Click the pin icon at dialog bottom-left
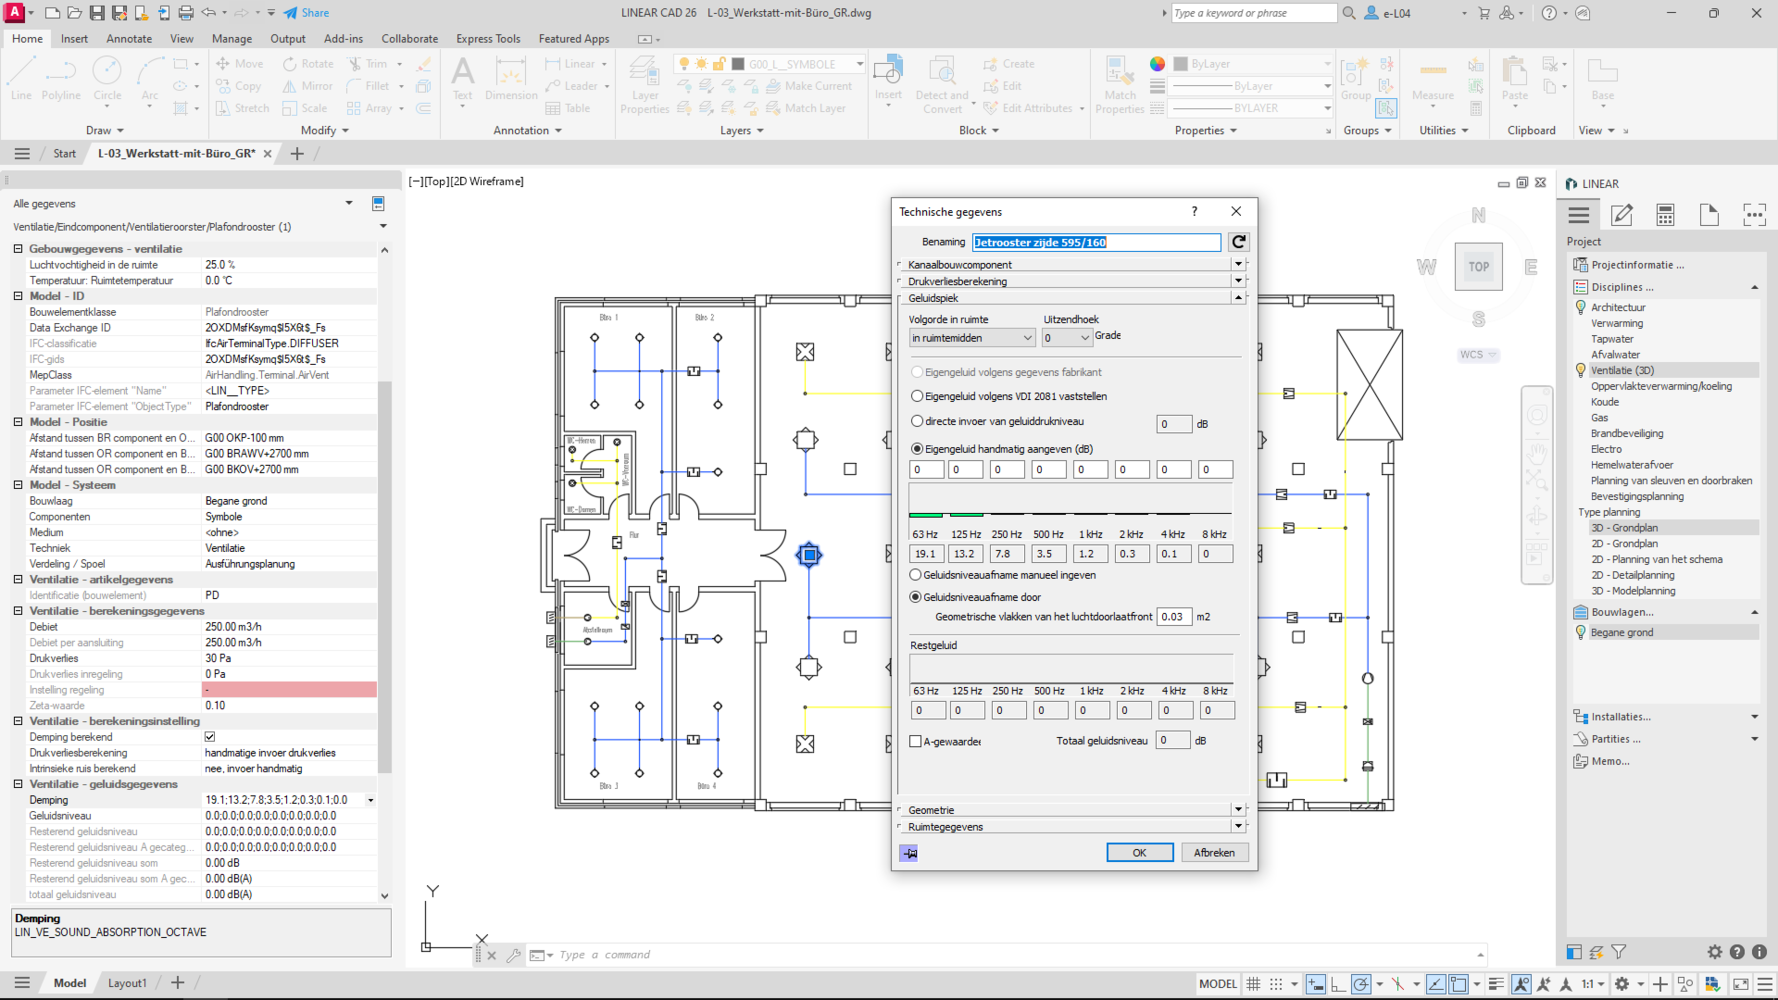1778x1000 pixels. point(909,853)
